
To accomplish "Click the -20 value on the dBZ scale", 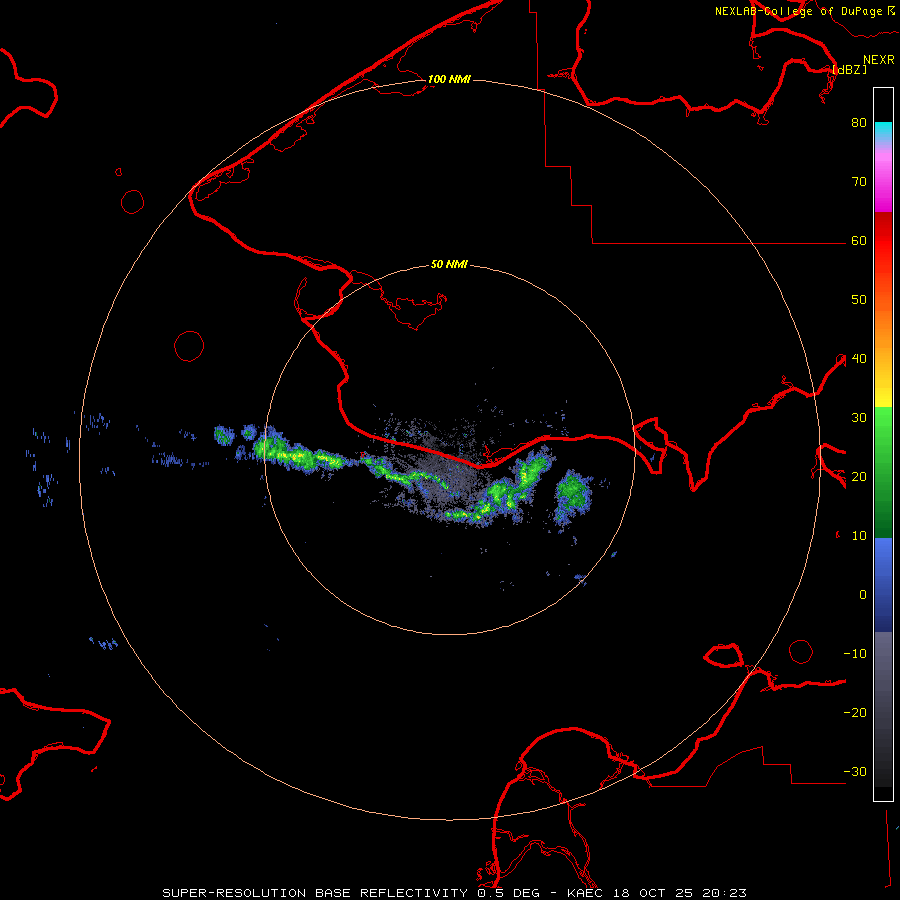I will pyautogui.click(x=855, y=713).
